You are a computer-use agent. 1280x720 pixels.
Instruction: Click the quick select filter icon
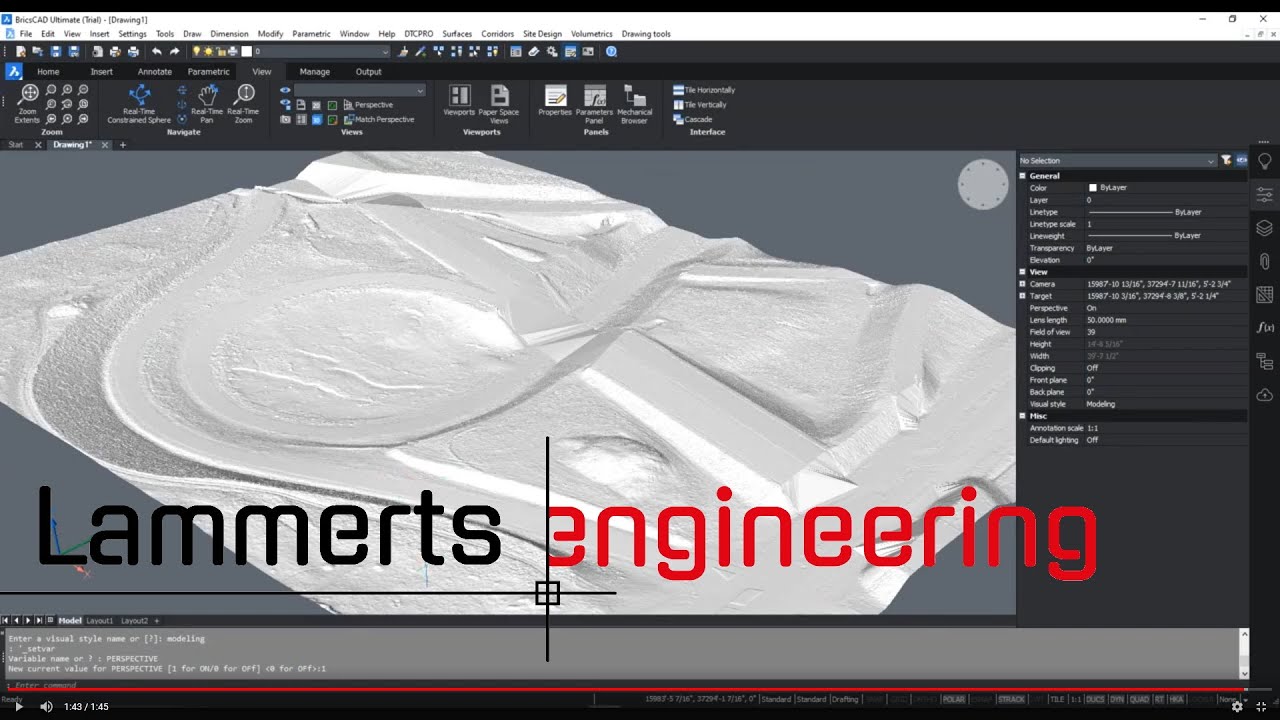click(x=1226, y=160)
